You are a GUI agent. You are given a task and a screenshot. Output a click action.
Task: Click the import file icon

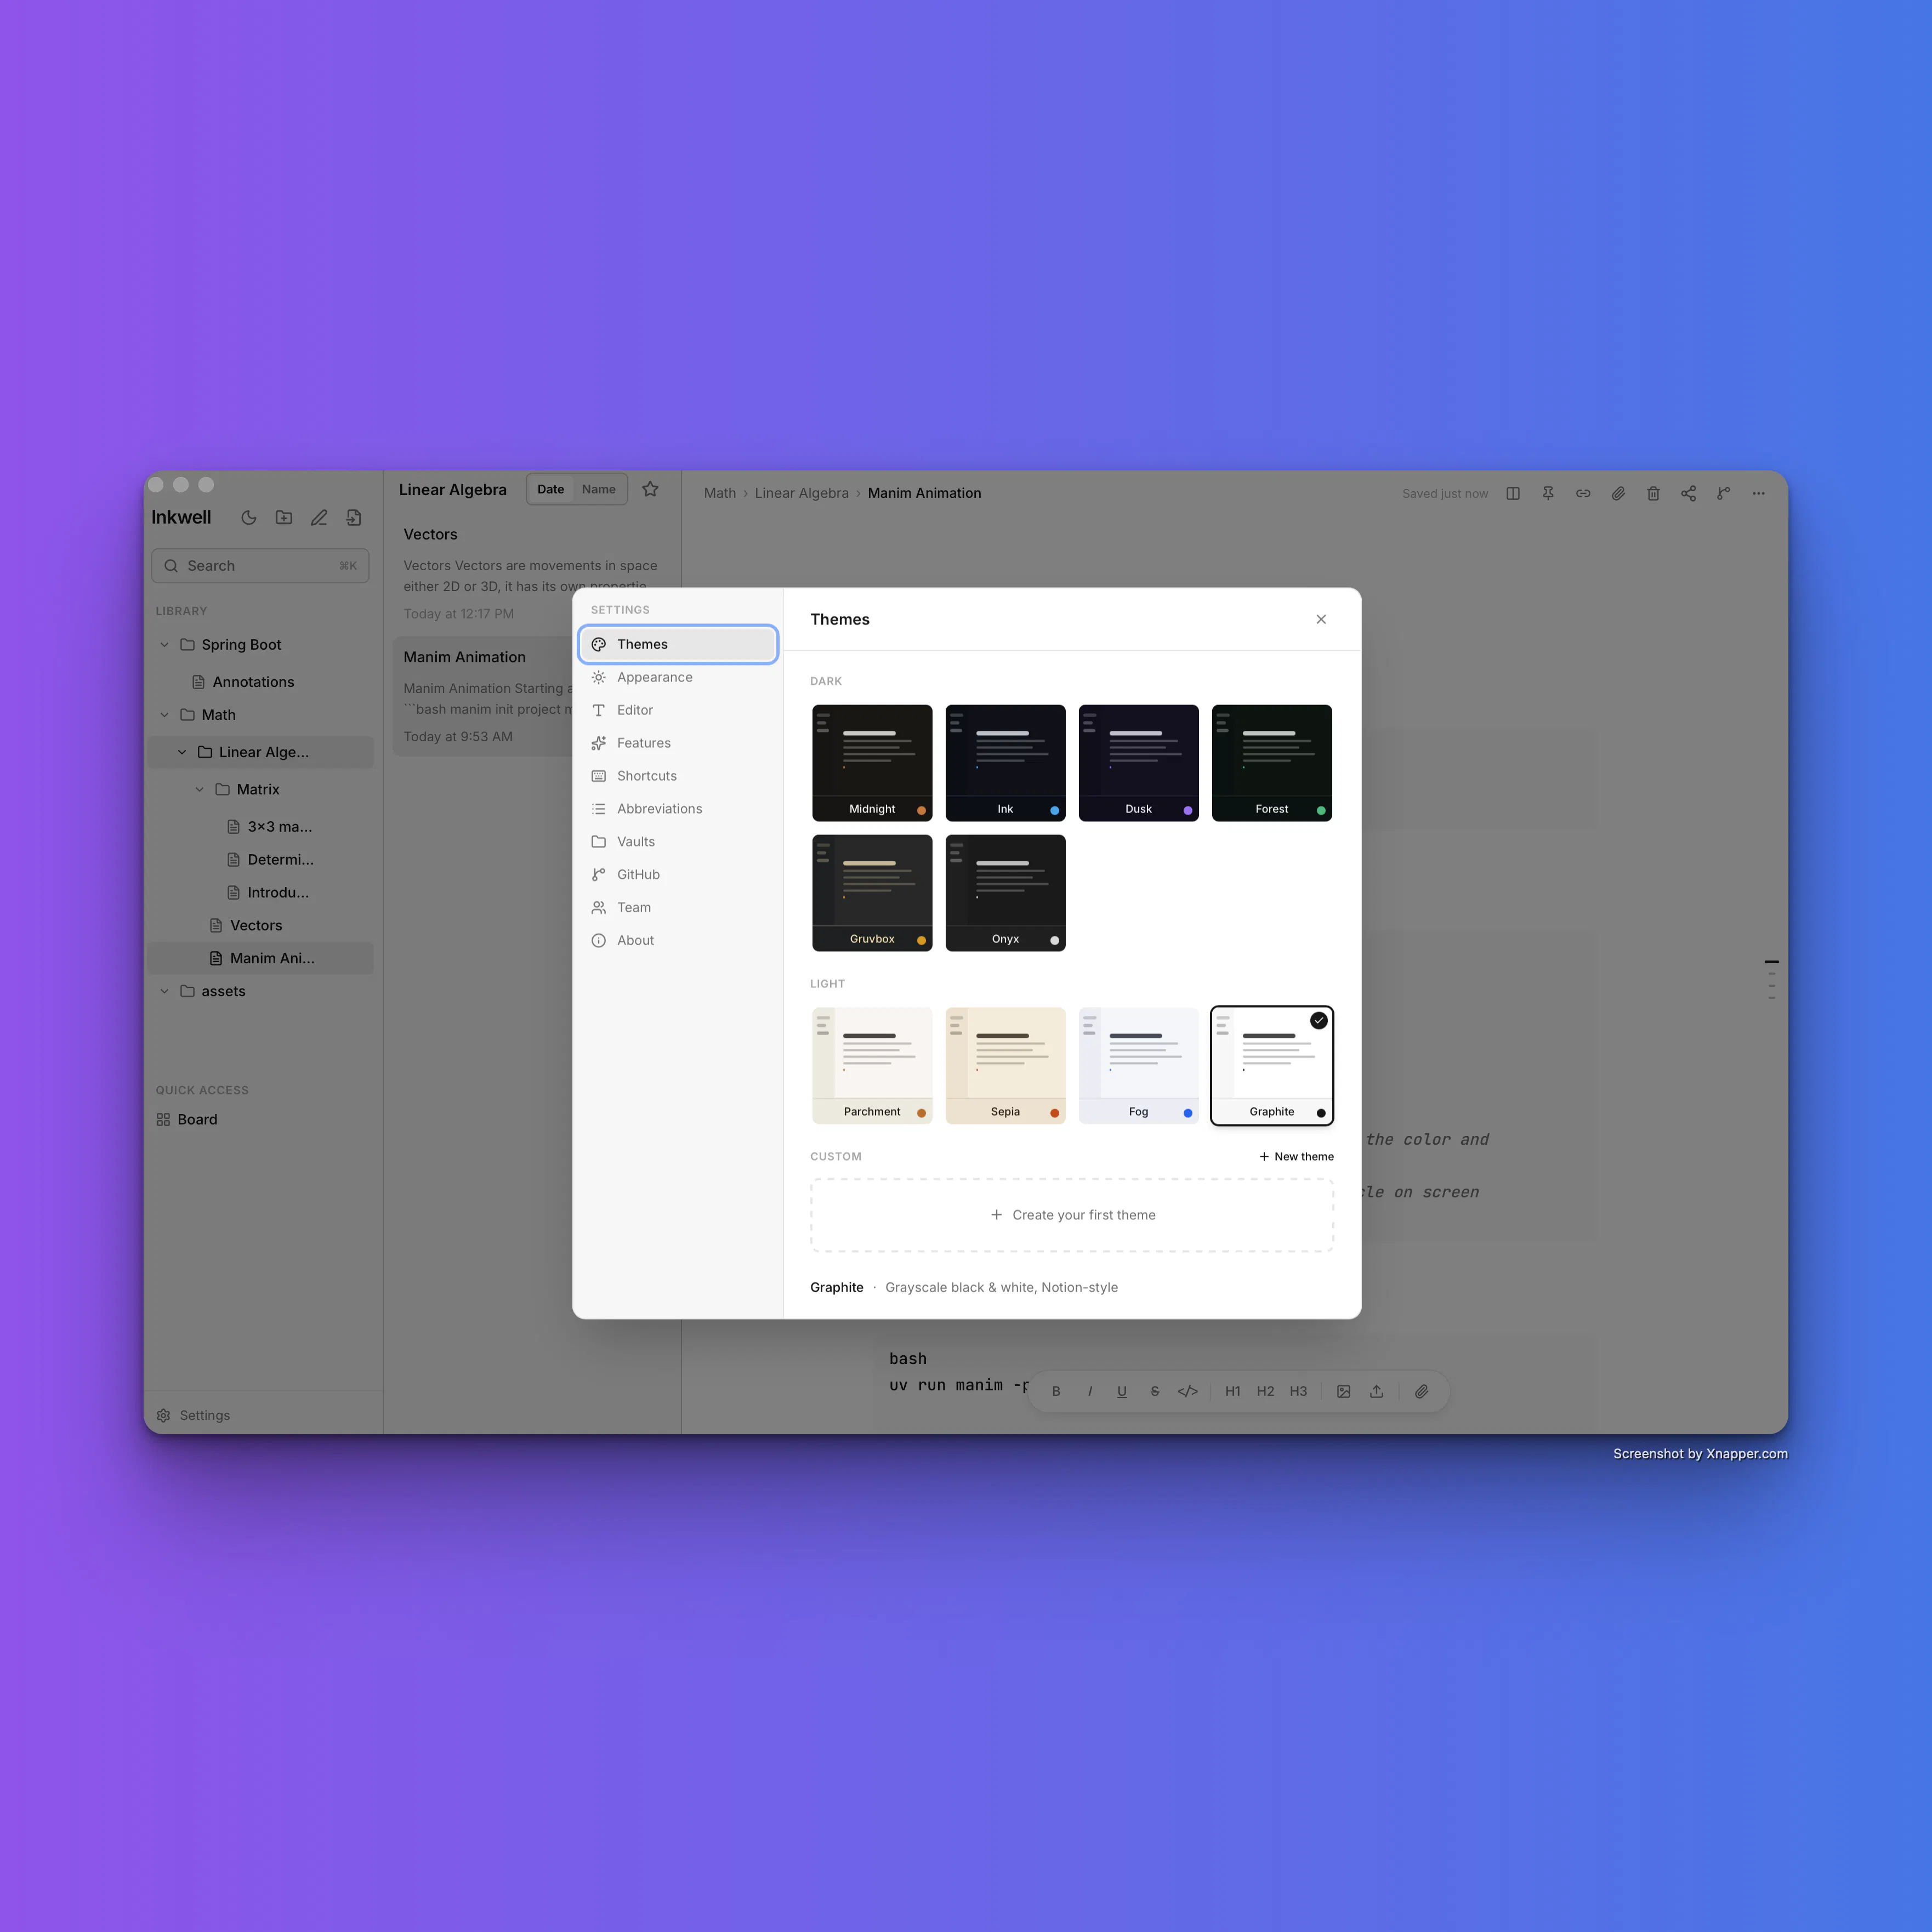354,517
